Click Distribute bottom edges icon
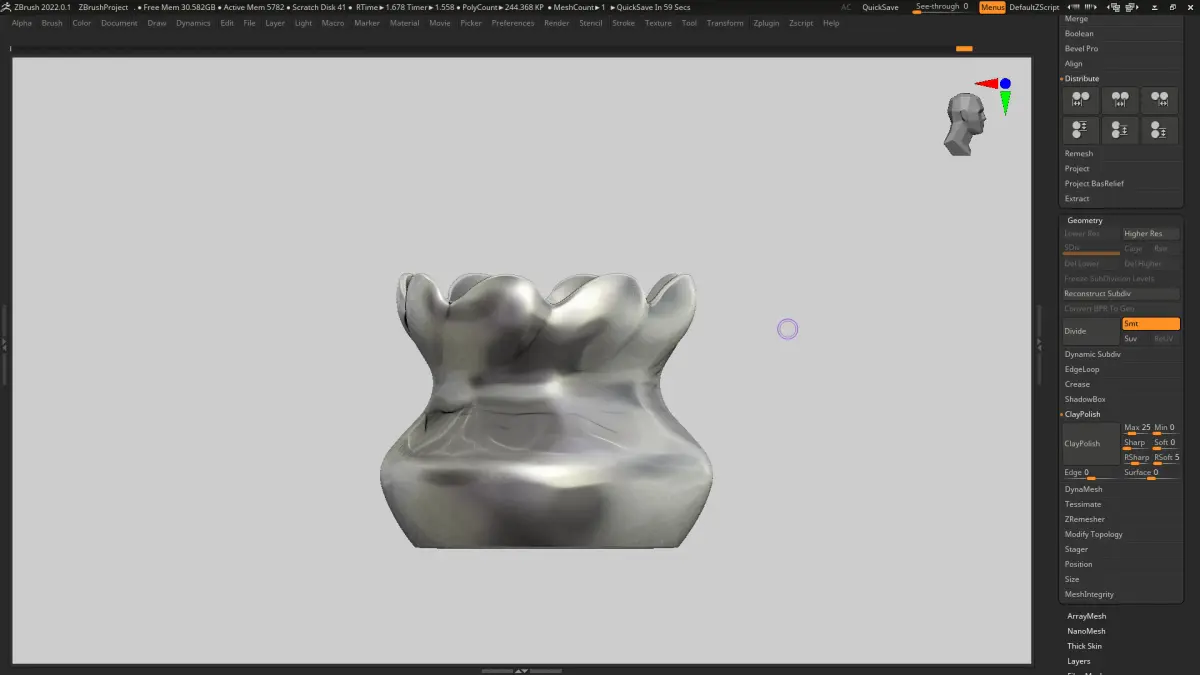 (x=1159, y=130)
